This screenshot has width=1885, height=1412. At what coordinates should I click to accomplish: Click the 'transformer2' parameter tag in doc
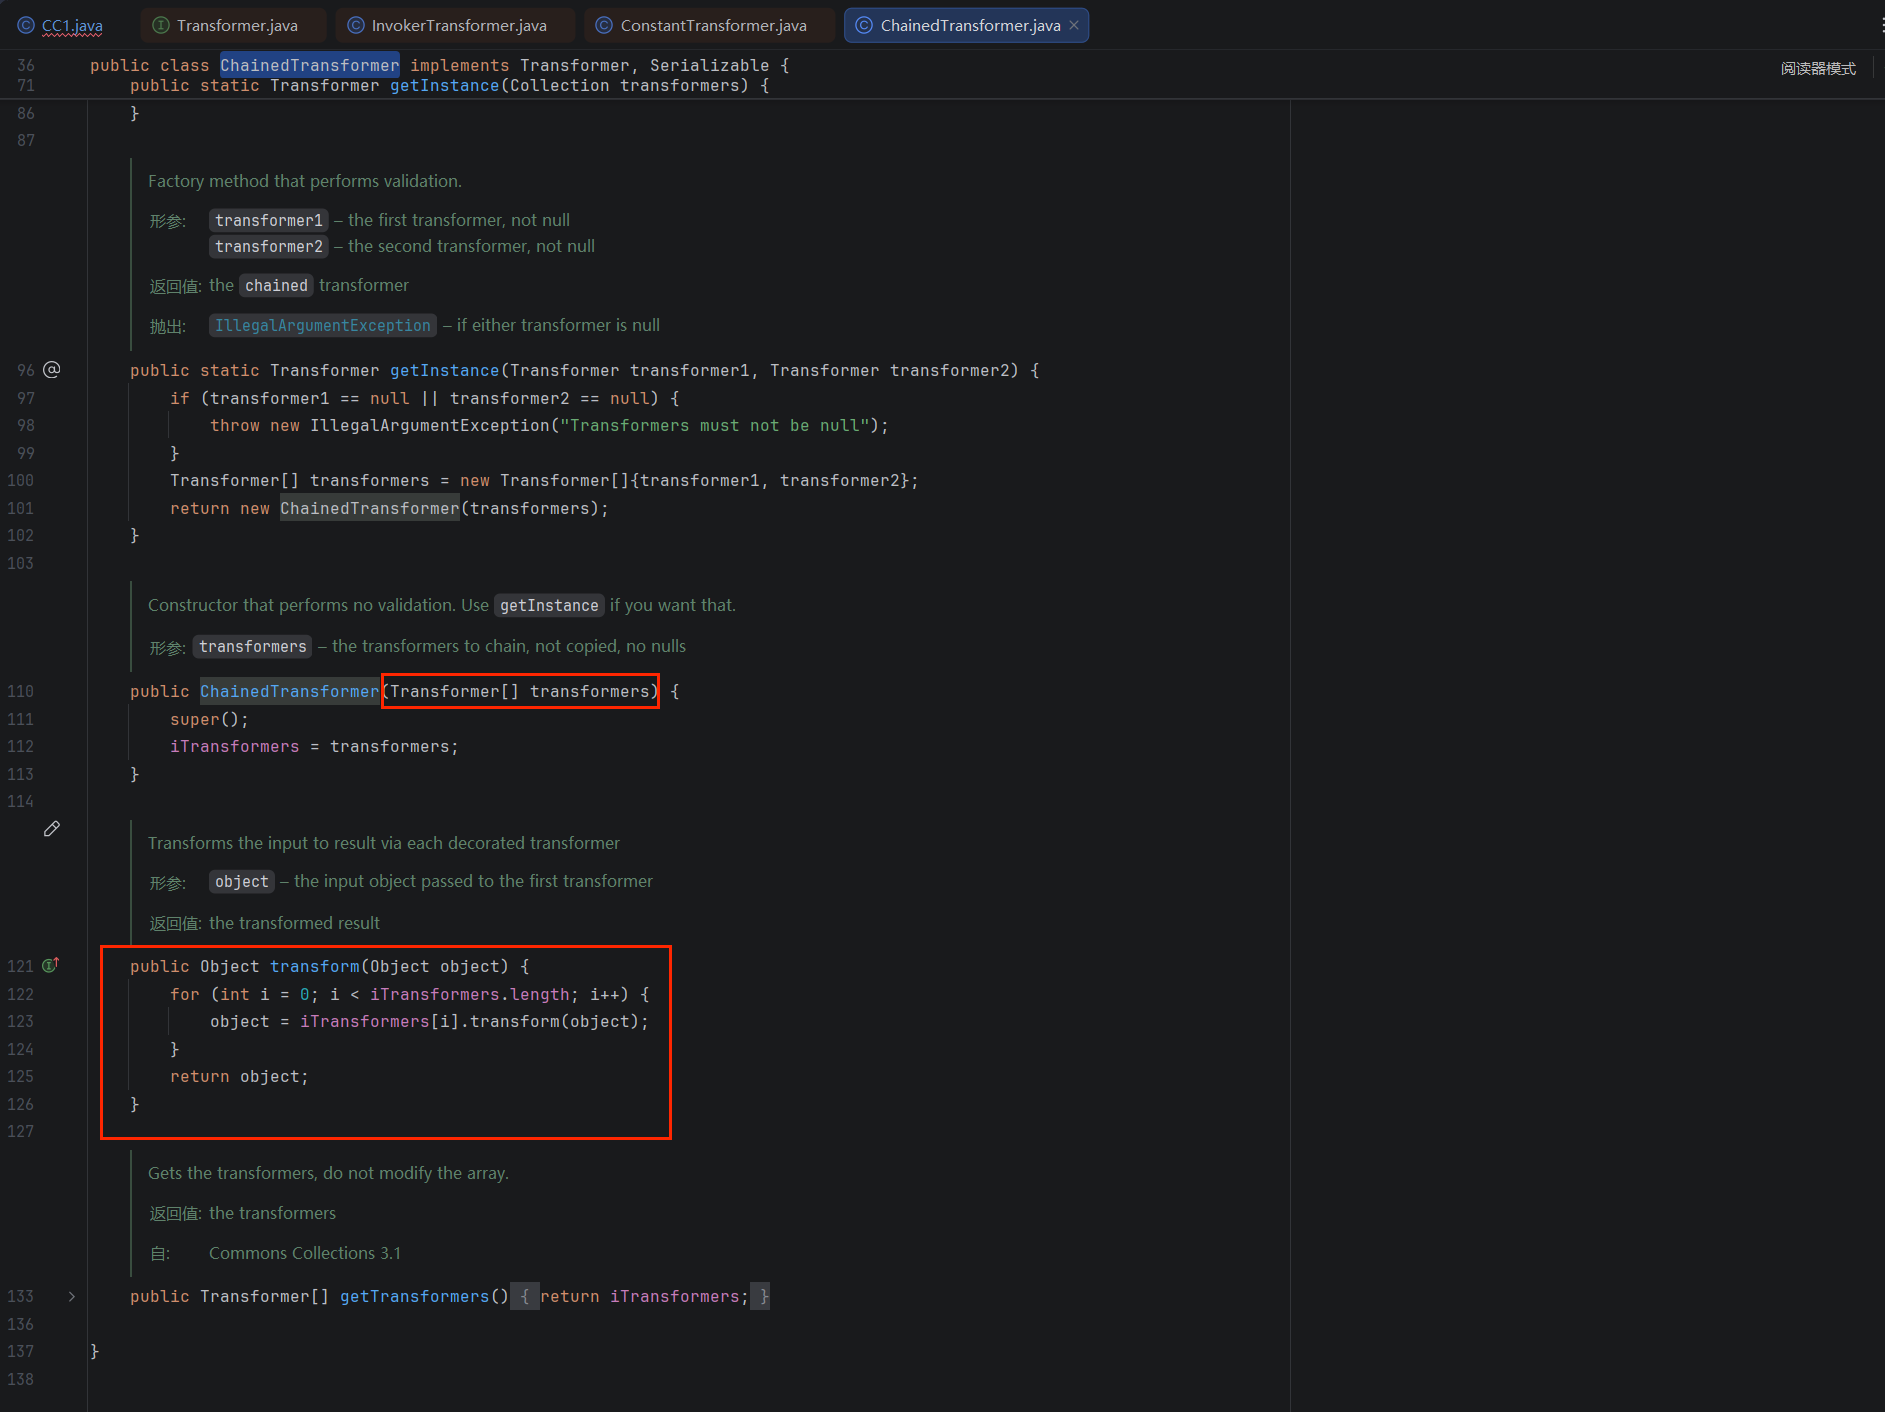[269, 246]
